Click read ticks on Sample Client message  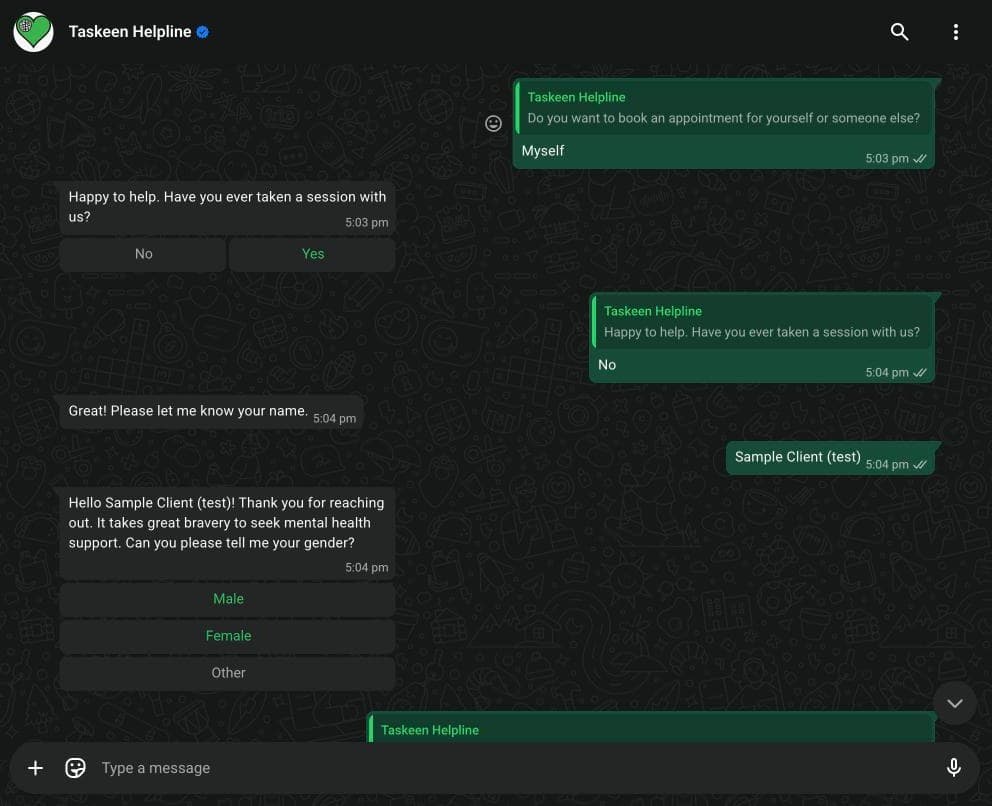point(920,464)
